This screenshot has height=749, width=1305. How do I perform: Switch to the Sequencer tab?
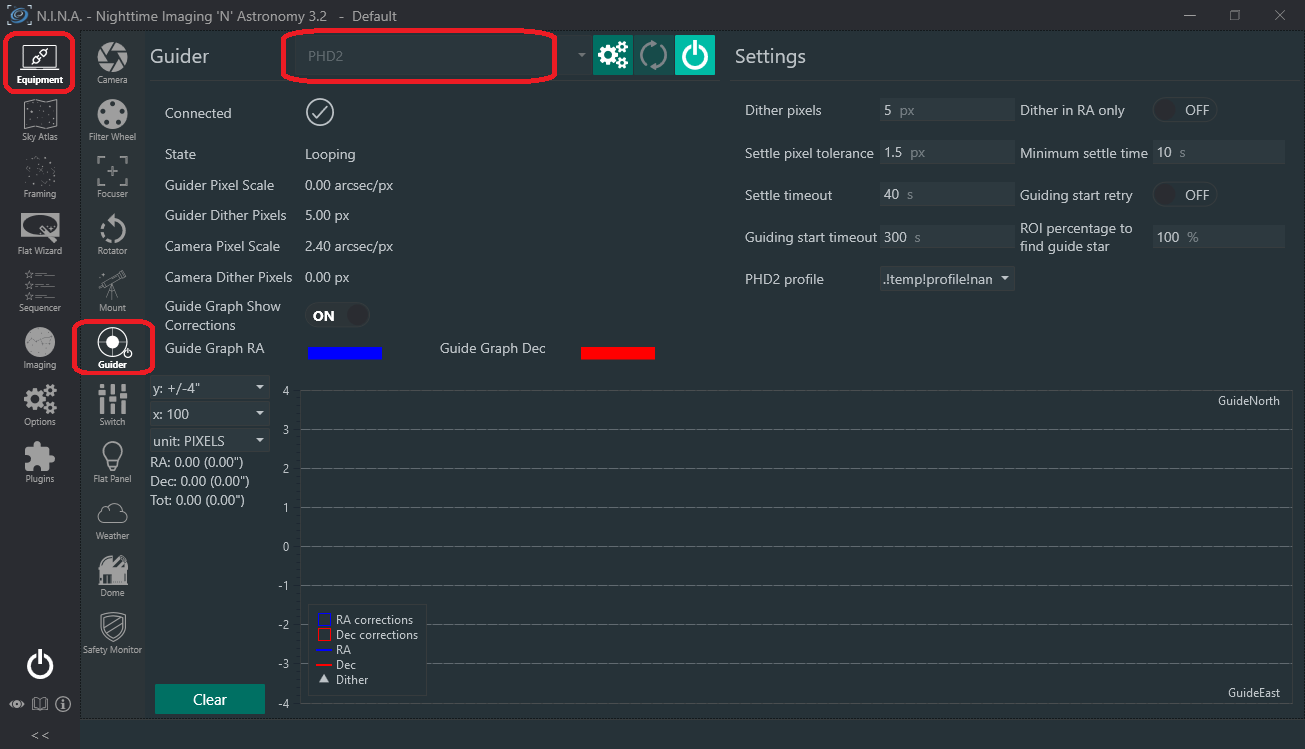point(40,291)
